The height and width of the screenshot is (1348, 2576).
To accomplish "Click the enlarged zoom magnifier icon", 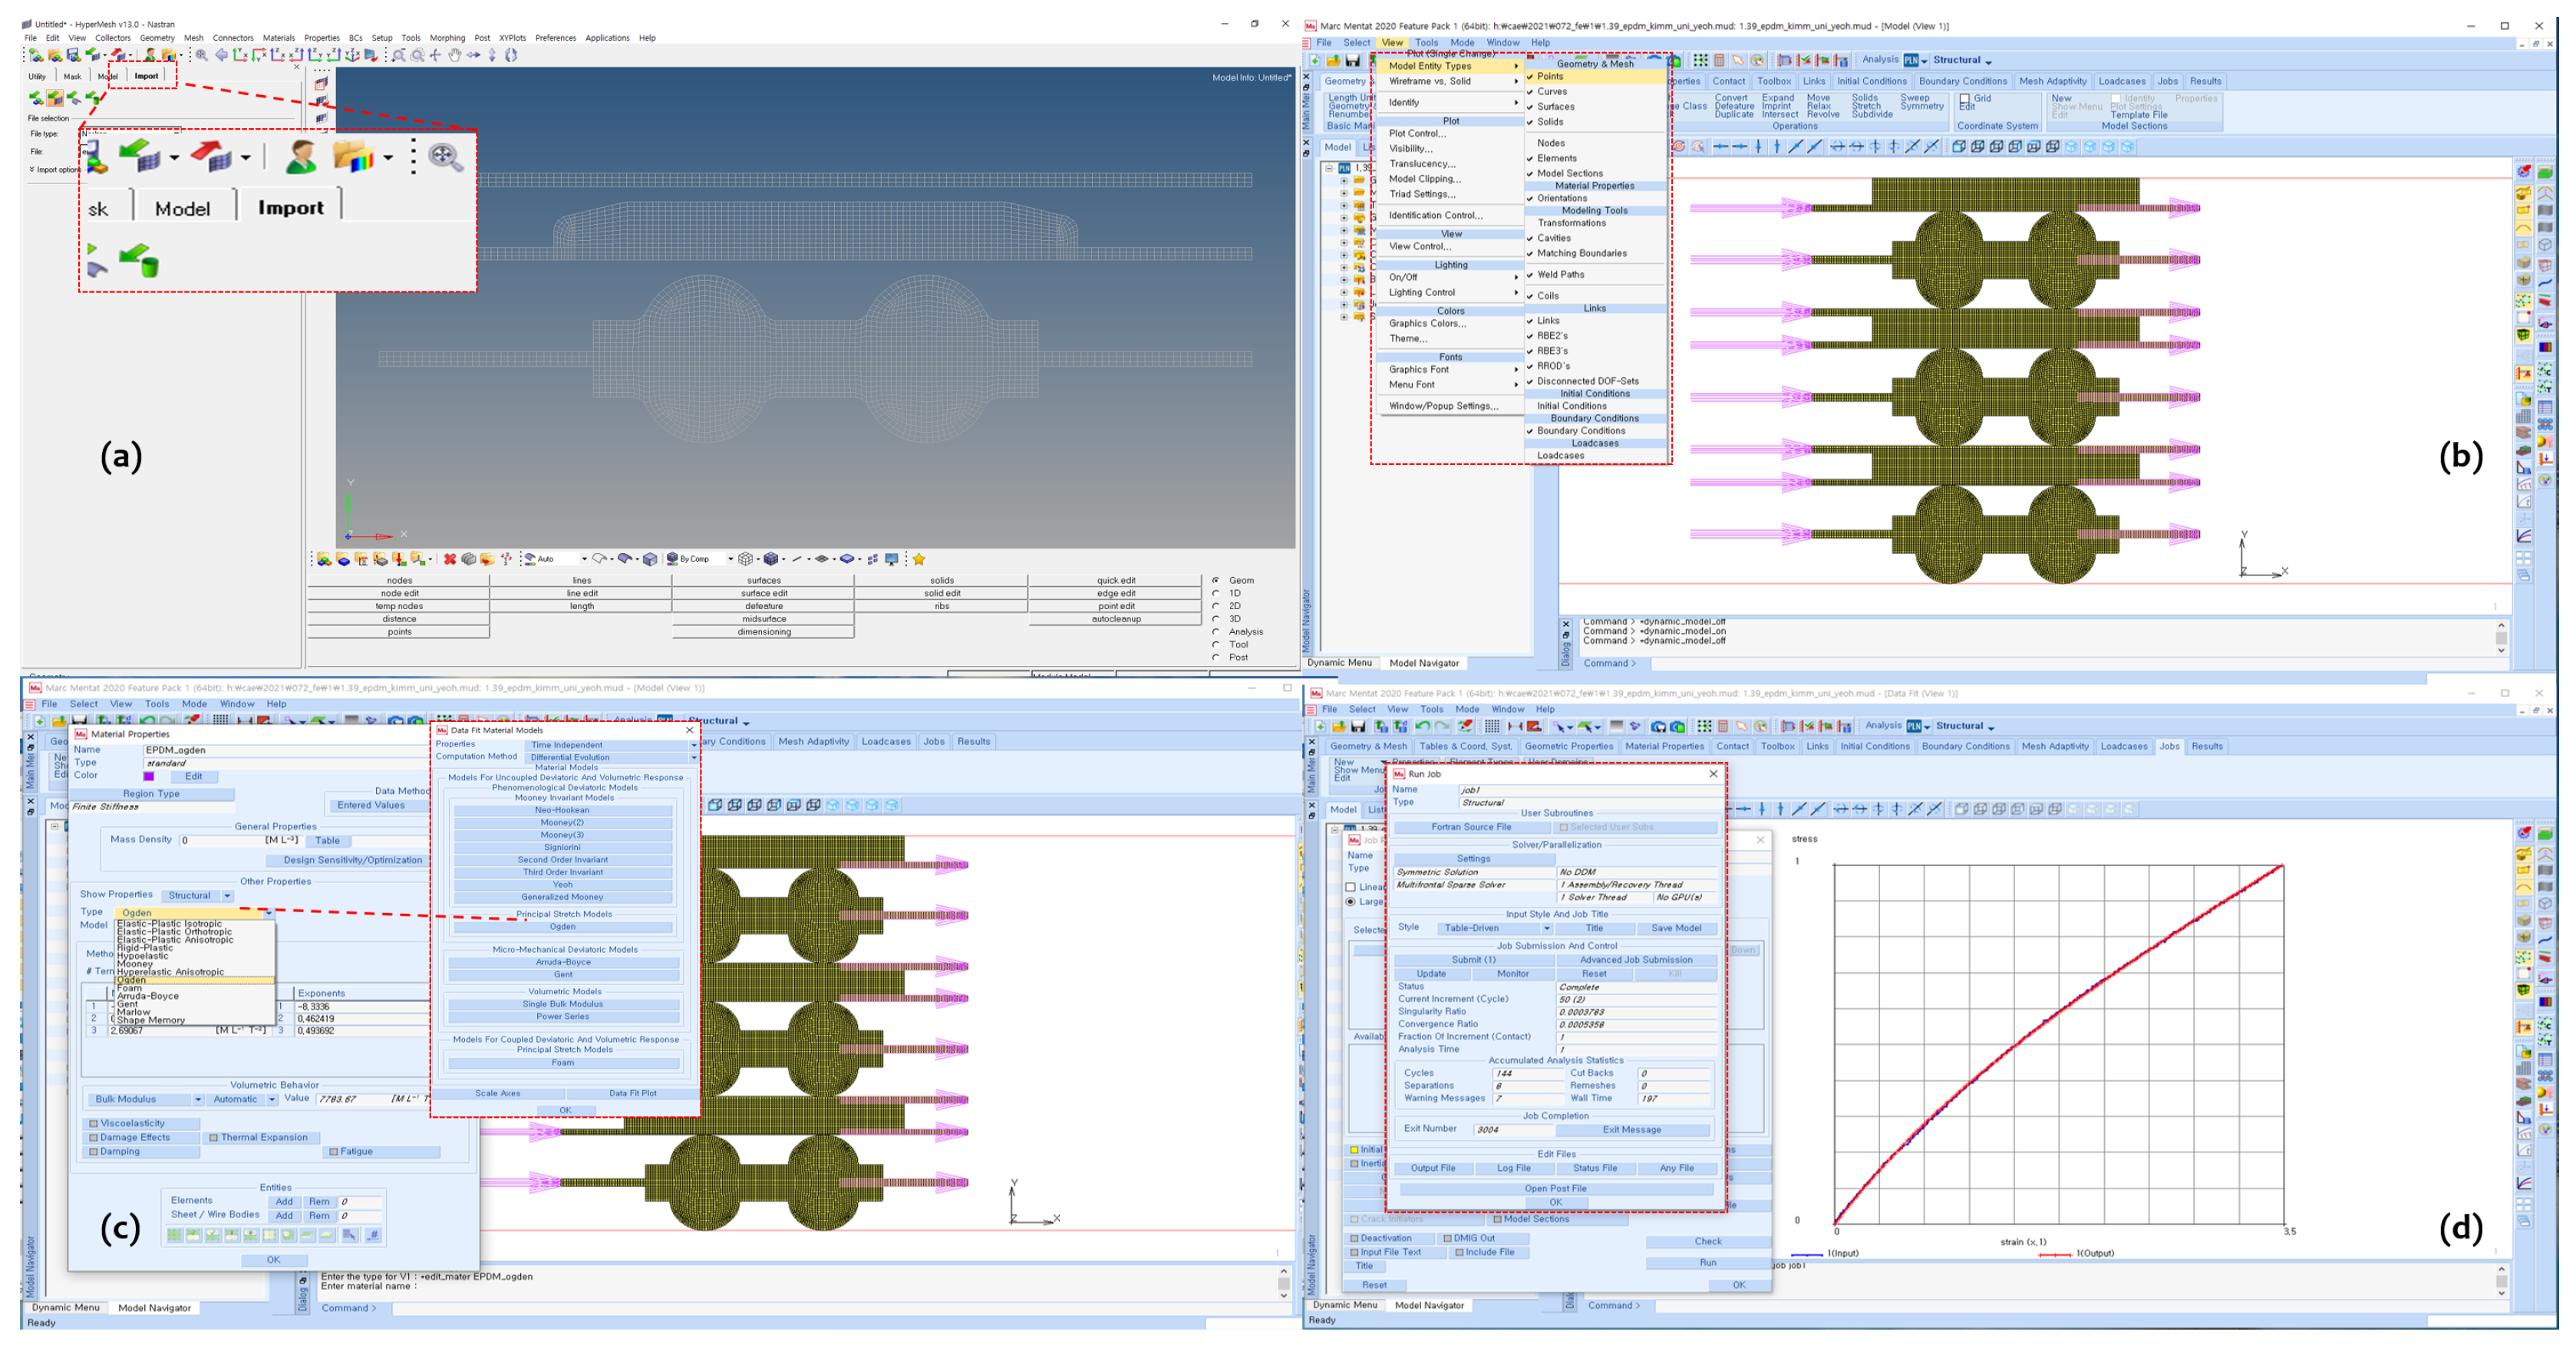I will [x=445, y=157].
